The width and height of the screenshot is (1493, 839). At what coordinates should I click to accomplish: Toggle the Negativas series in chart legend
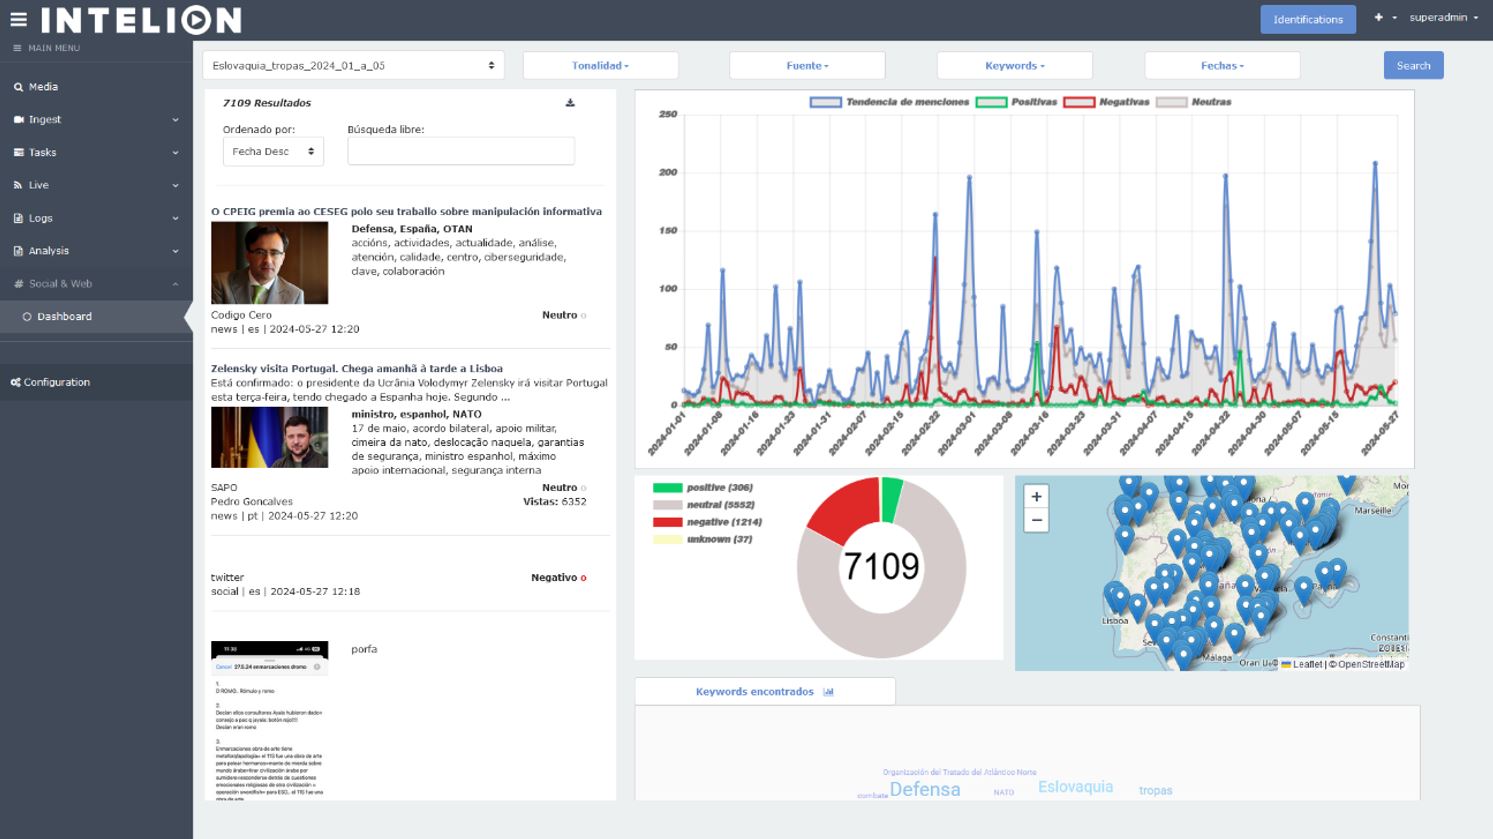click(1078, 102)
